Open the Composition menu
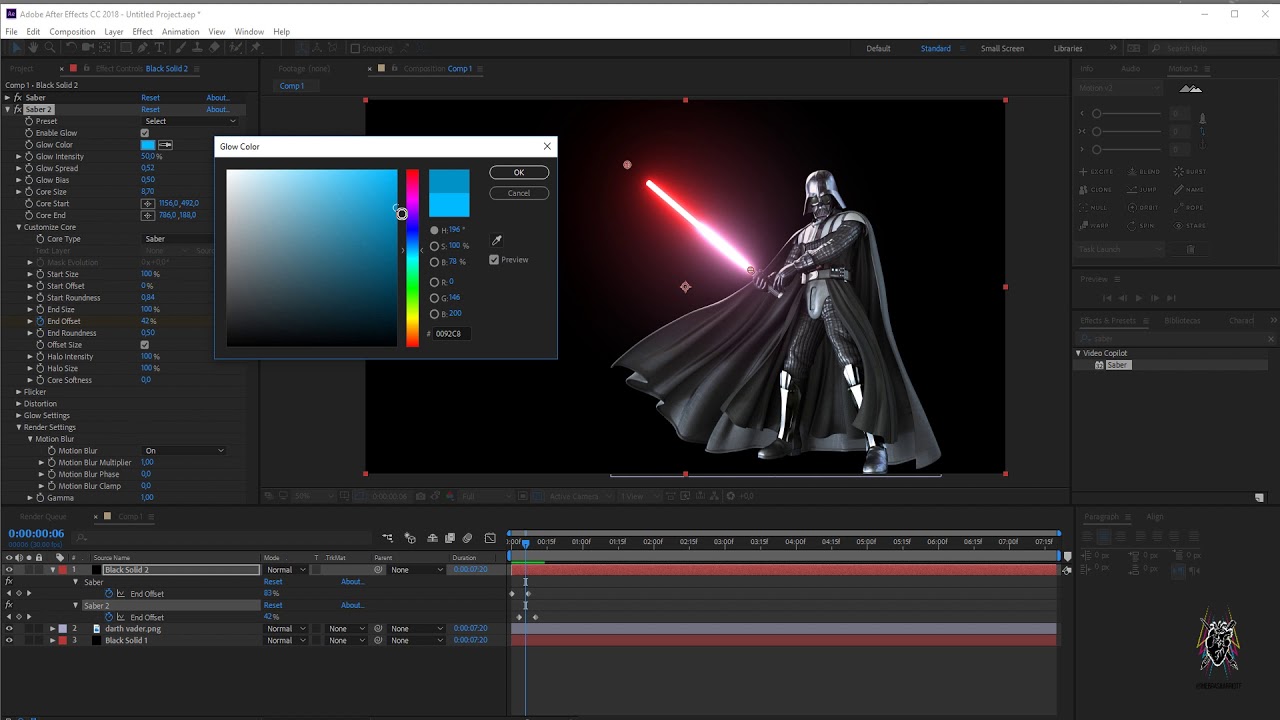The image size is (1280, 720). click(x=72, y=32)
